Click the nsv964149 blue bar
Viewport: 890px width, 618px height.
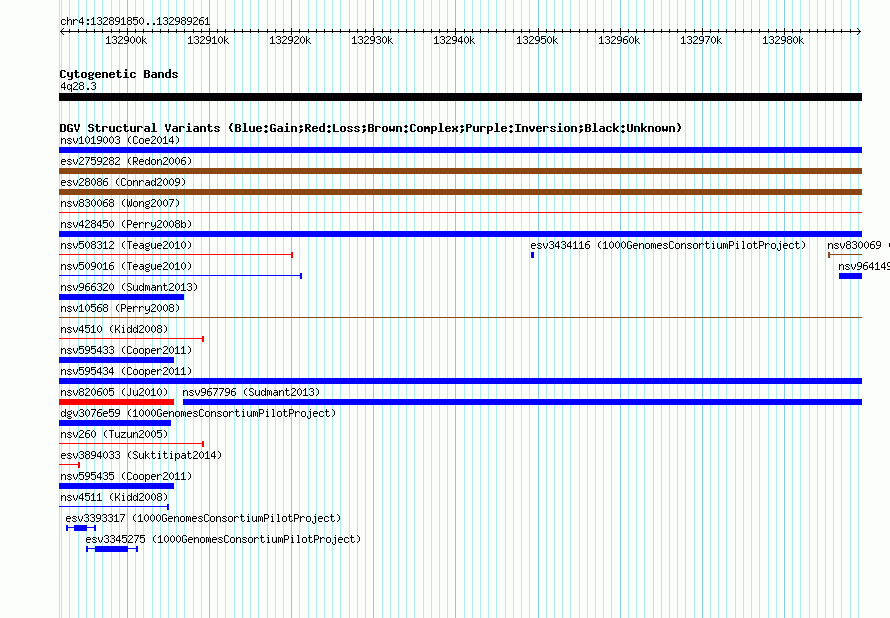click(x=850, y=276)
